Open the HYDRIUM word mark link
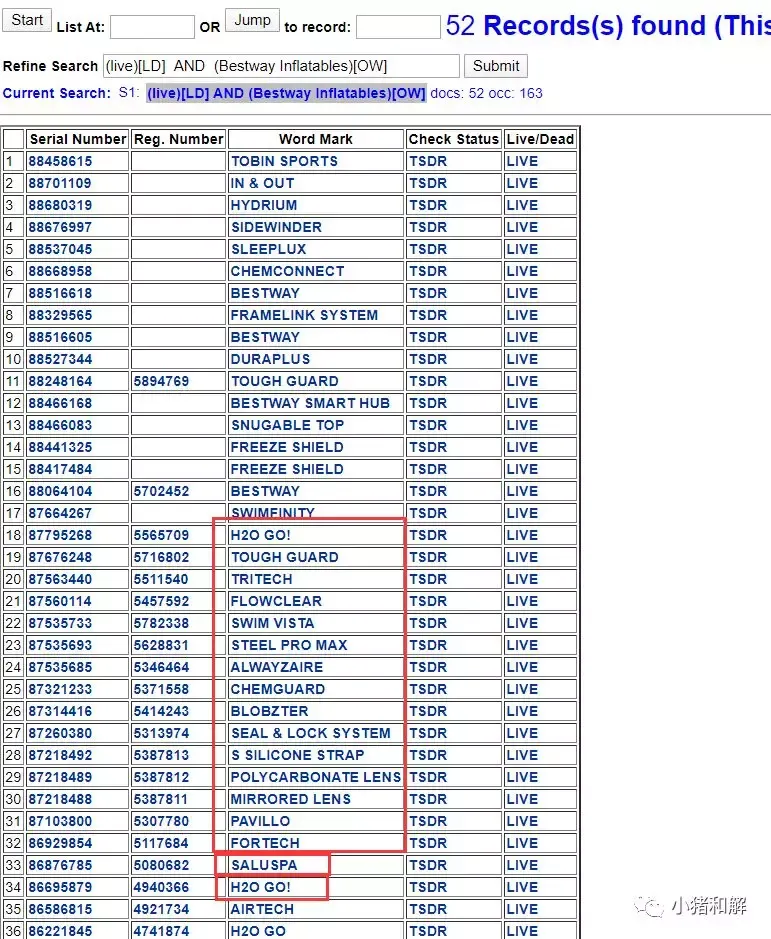This screenshot has width=771, height=939. (x=264, y=205)
